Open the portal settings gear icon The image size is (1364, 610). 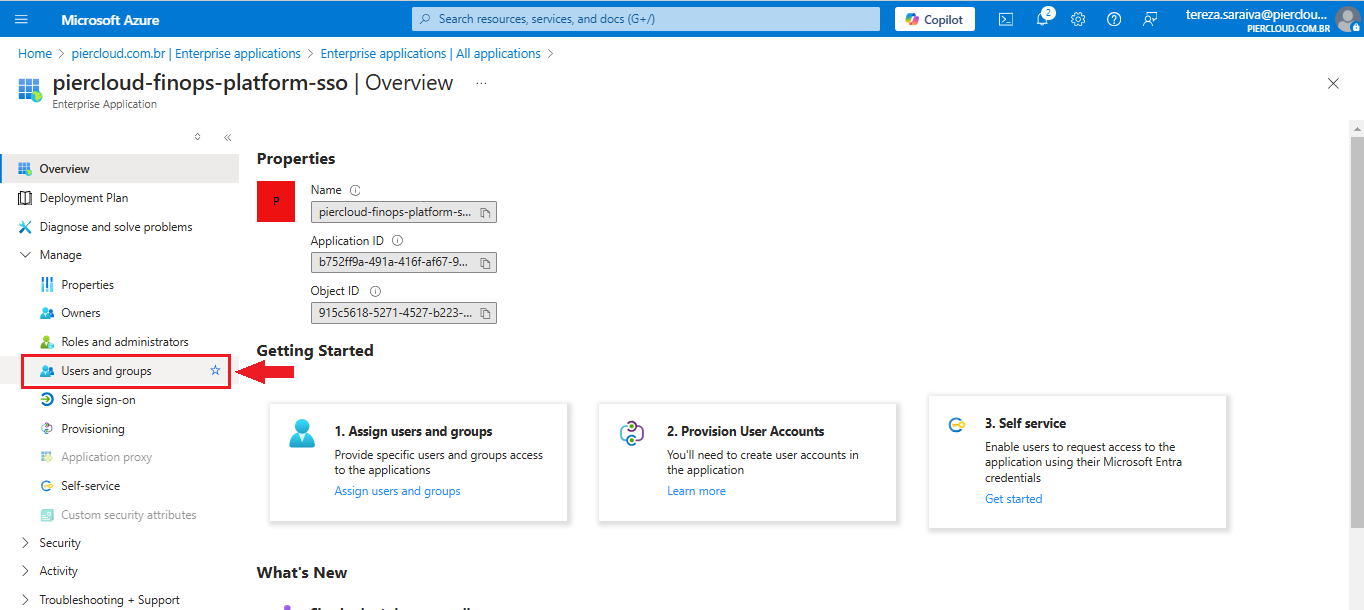[1078, 19]
